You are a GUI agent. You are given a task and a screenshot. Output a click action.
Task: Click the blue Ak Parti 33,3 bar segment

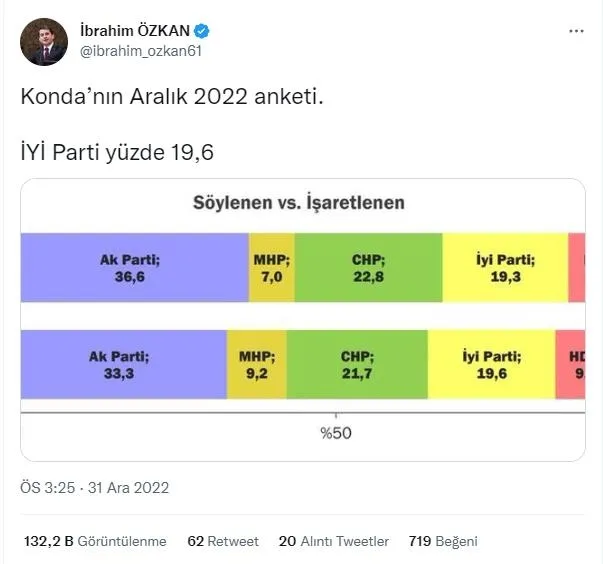coord(122,364)
